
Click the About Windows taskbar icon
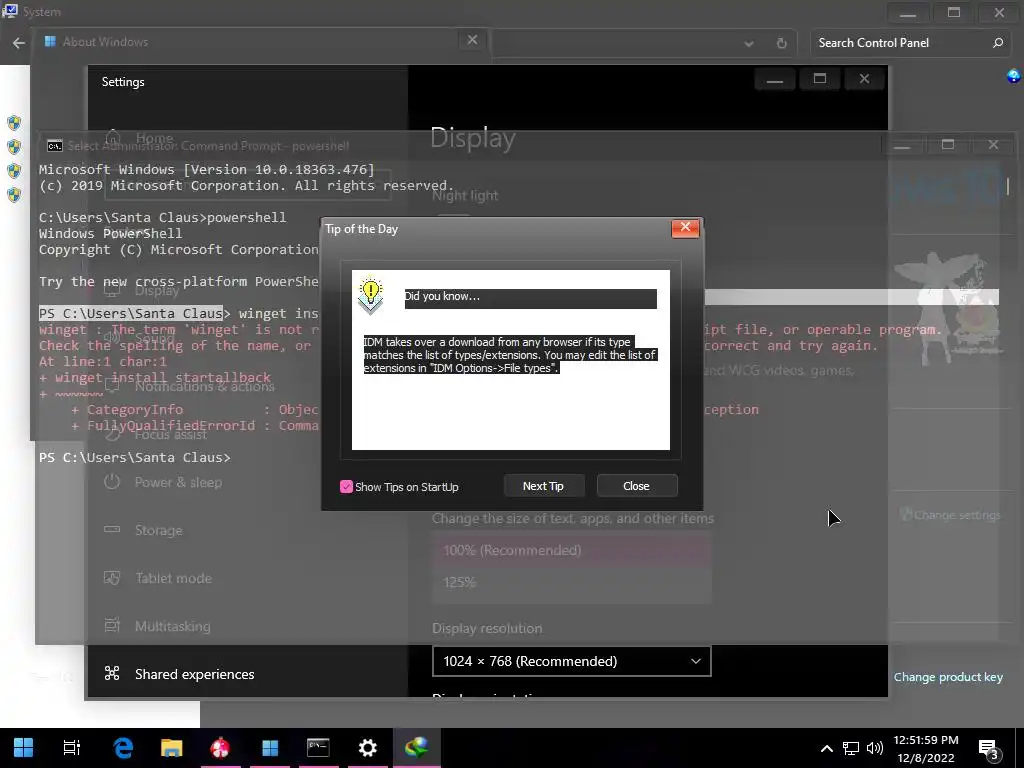click(270, 747)
